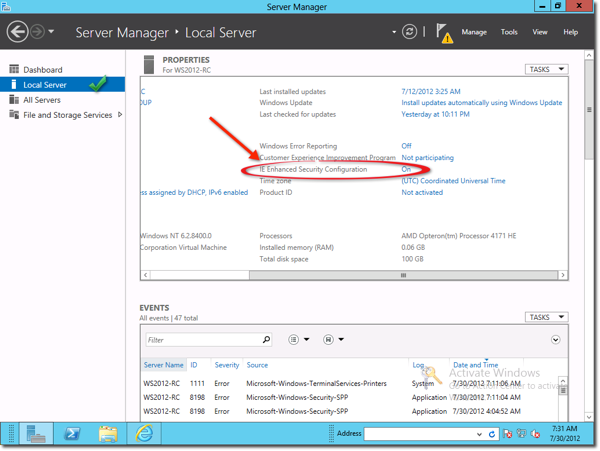The width and height of the screenshot is (600, 451).
Task: Open the Manage menu
Action: click(474, 32)
